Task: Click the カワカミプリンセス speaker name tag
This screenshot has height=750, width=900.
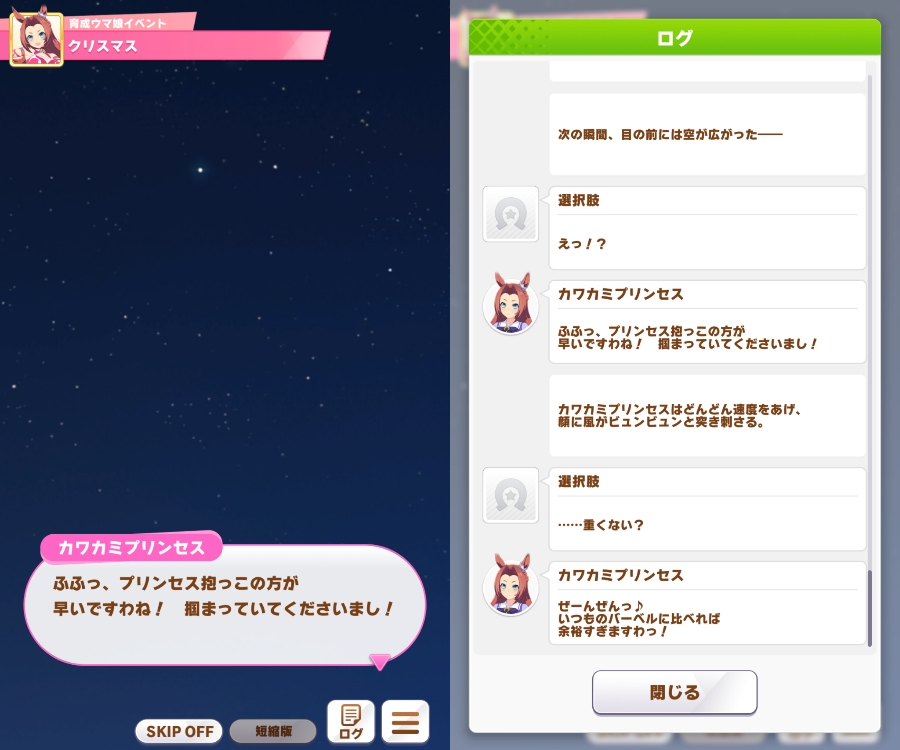Action: tap(131, 547)
